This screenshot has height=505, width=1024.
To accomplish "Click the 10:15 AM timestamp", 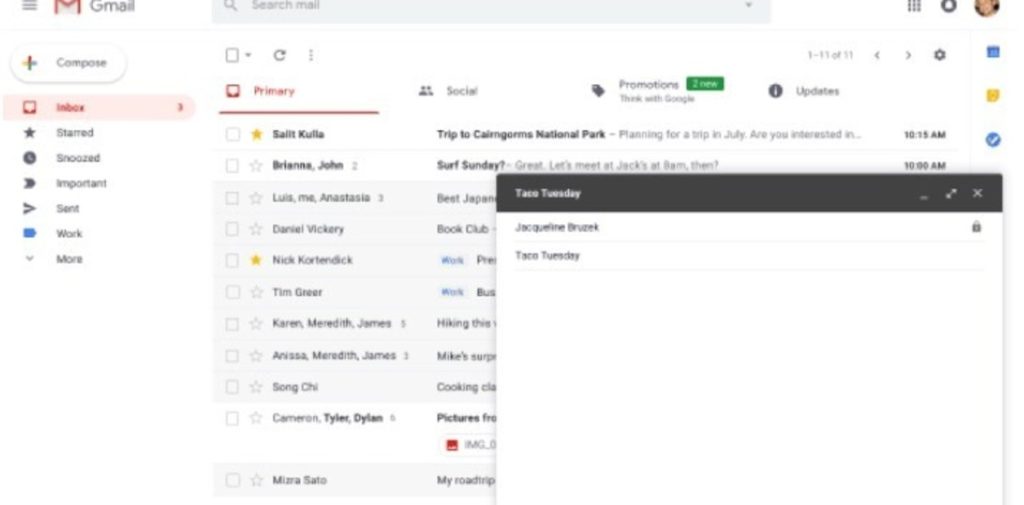I will [924, 135].
